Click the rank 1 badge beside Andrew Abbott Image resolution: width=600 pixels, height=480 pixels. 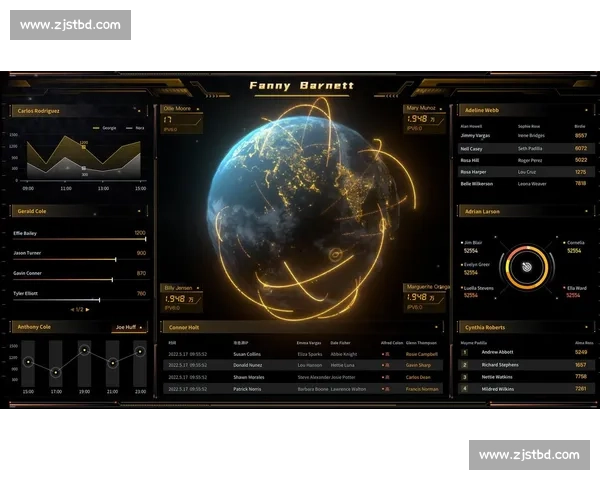(x=464, y=353)
